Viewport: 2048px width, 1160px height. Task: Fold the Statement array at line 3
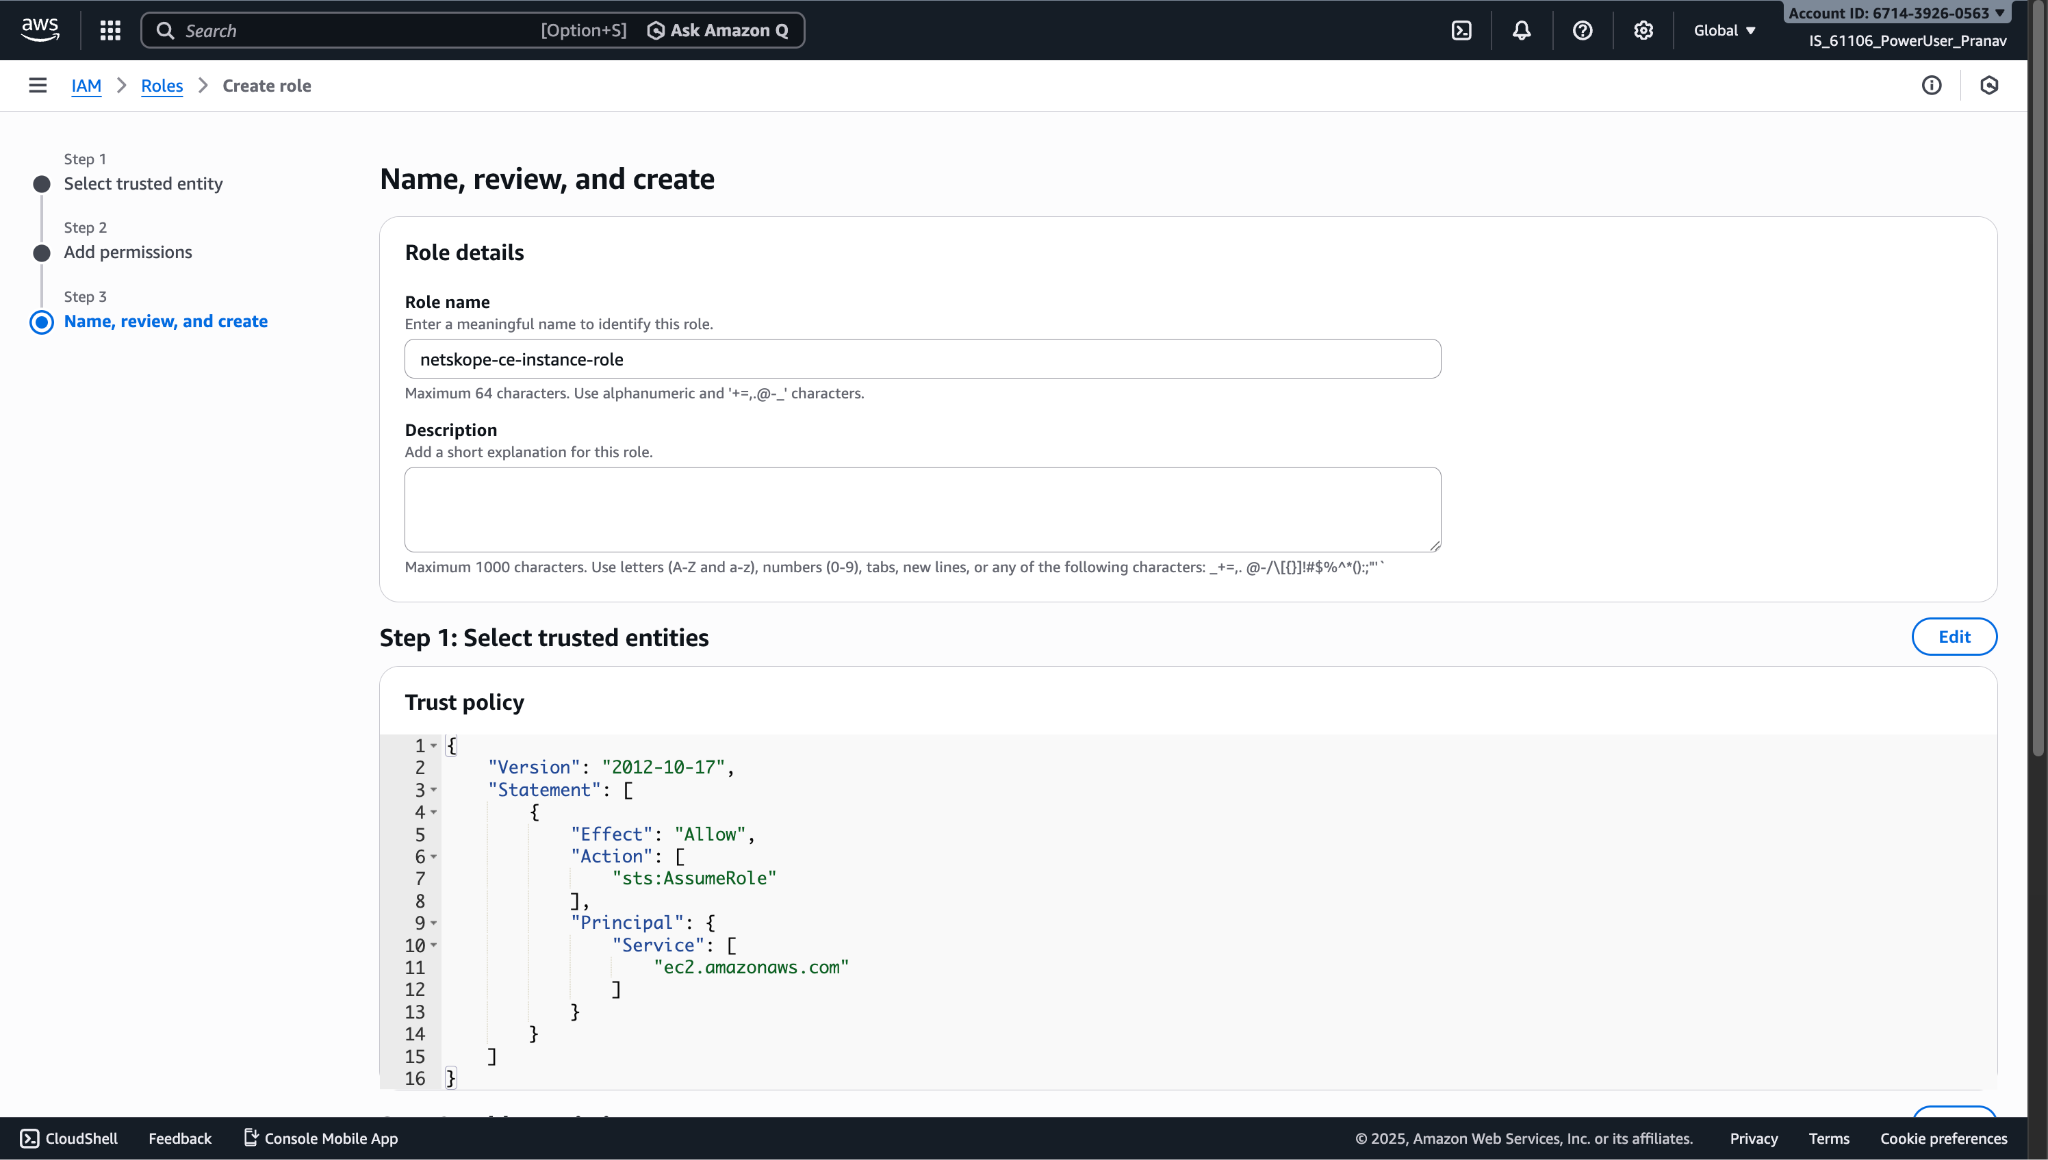(x=434, y=790)
